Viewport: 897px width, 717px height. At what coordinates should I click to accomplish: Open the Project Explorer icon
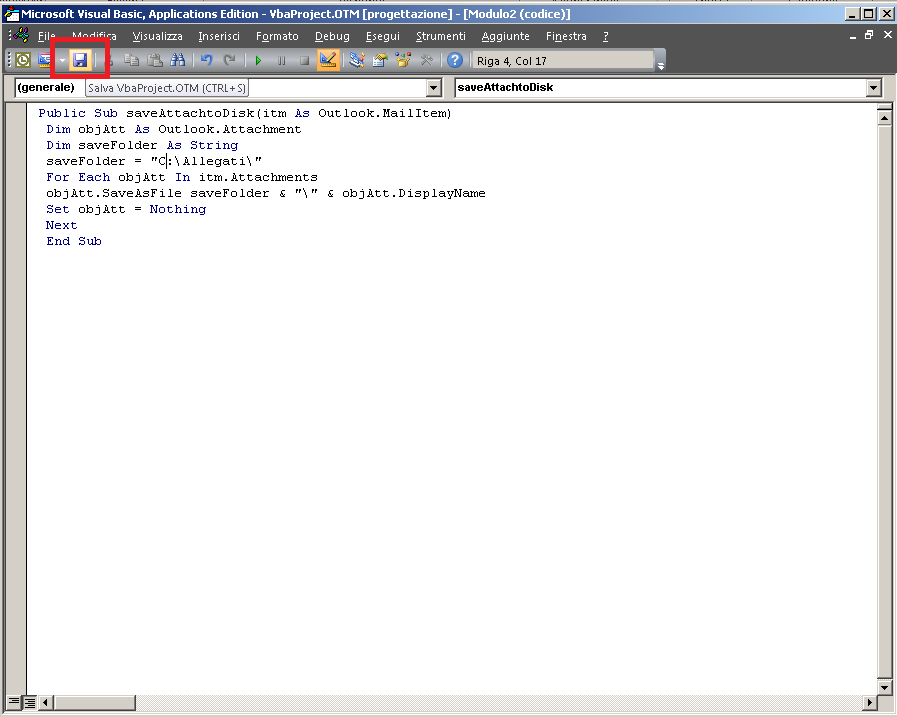click(x=357, y=60)
